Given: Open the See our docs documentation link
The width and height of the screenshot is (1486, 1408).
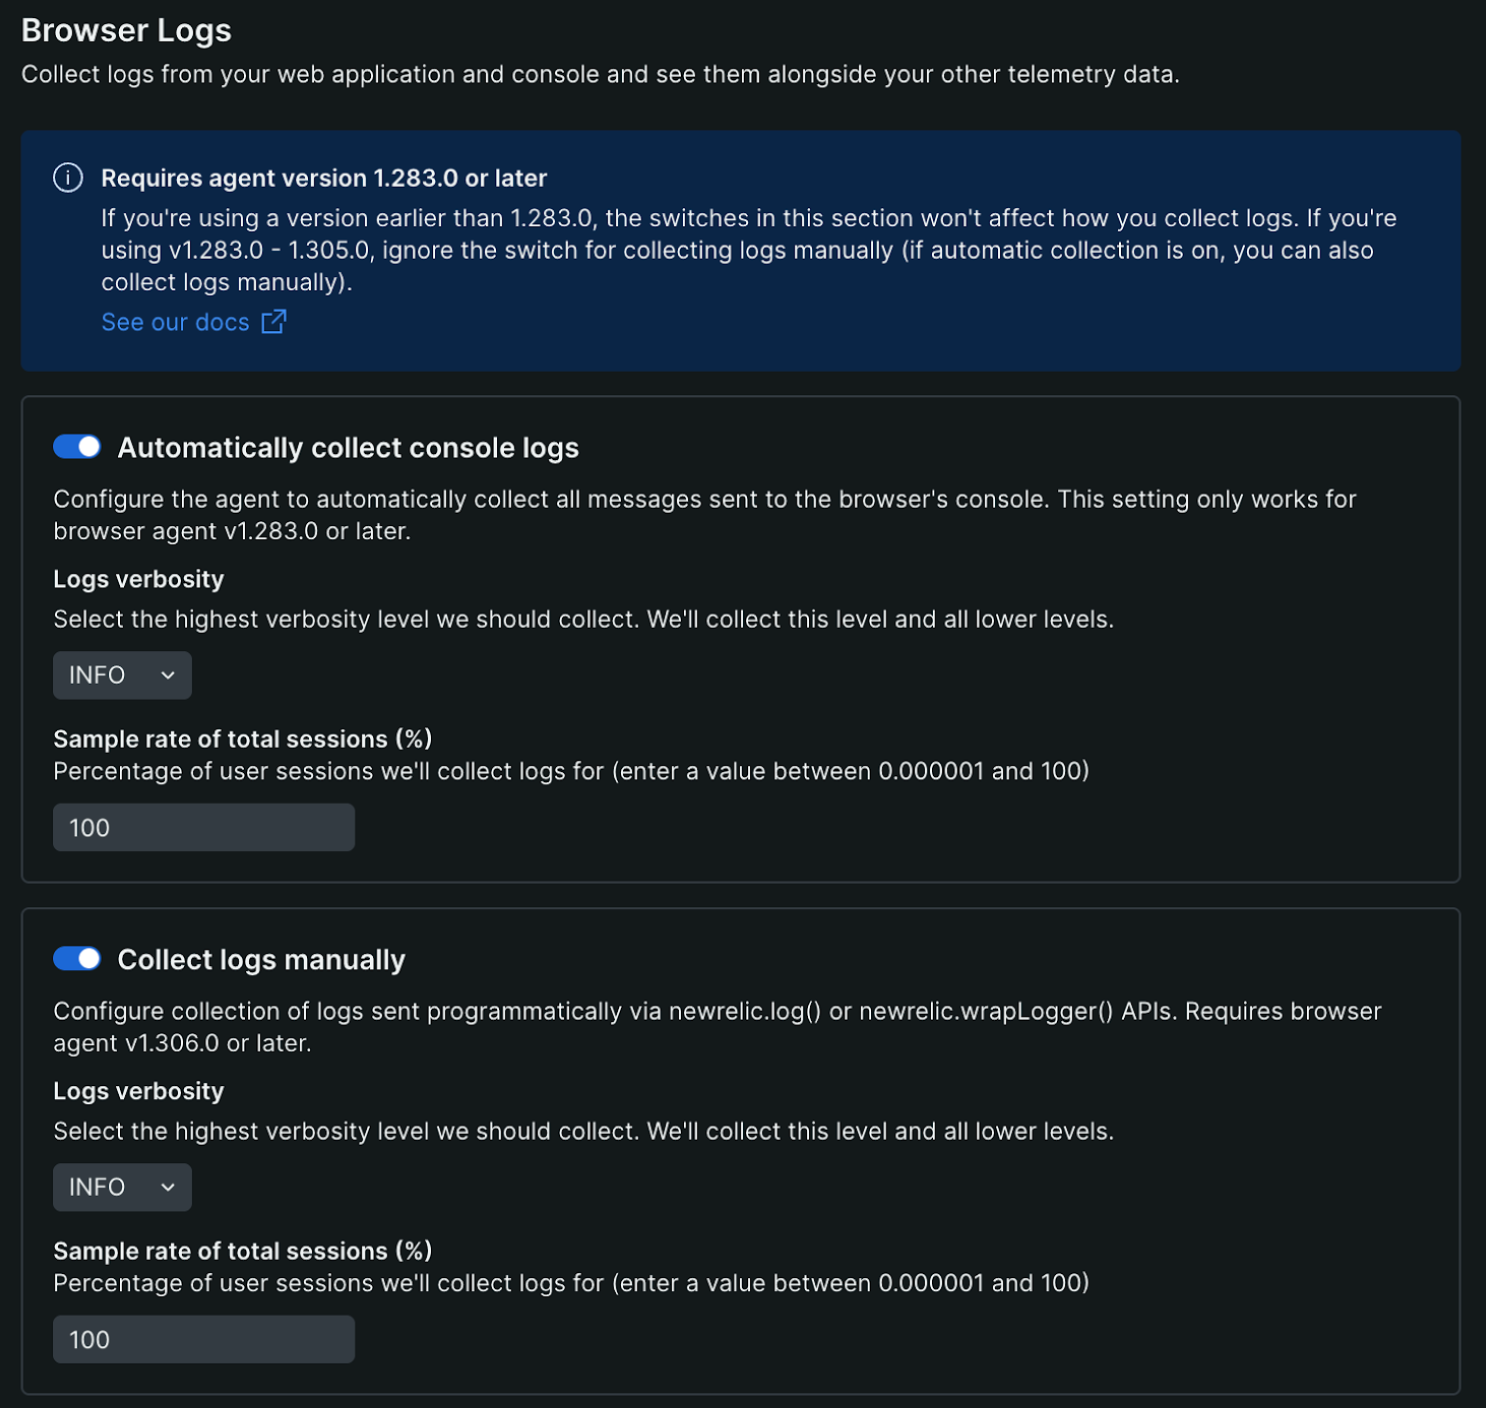Looking at the screenshot, I should [175, 322].
